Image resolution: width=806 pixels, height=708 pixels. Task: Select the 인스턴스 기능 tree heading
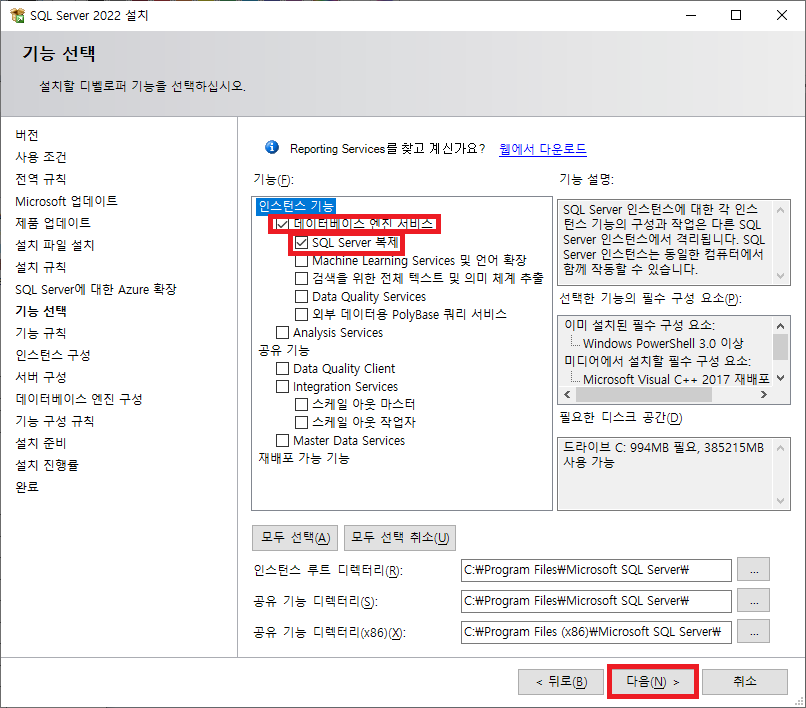point(296,206)
